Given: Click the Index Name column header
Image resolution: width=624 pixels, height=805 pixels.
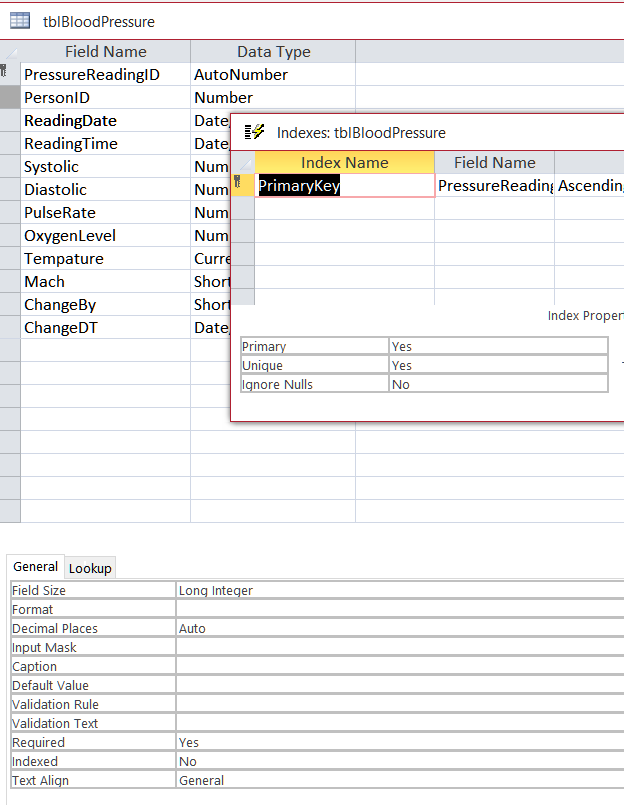Looking at the screenshot, I should coord(345,162).
